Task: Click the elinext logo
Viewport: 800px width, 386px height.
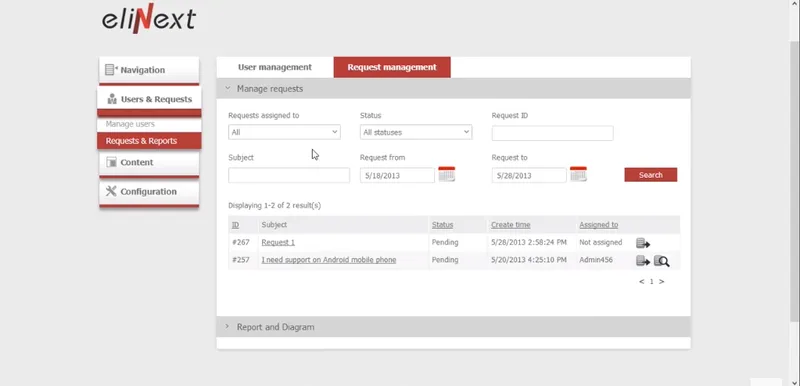Action: coord(148,19)
